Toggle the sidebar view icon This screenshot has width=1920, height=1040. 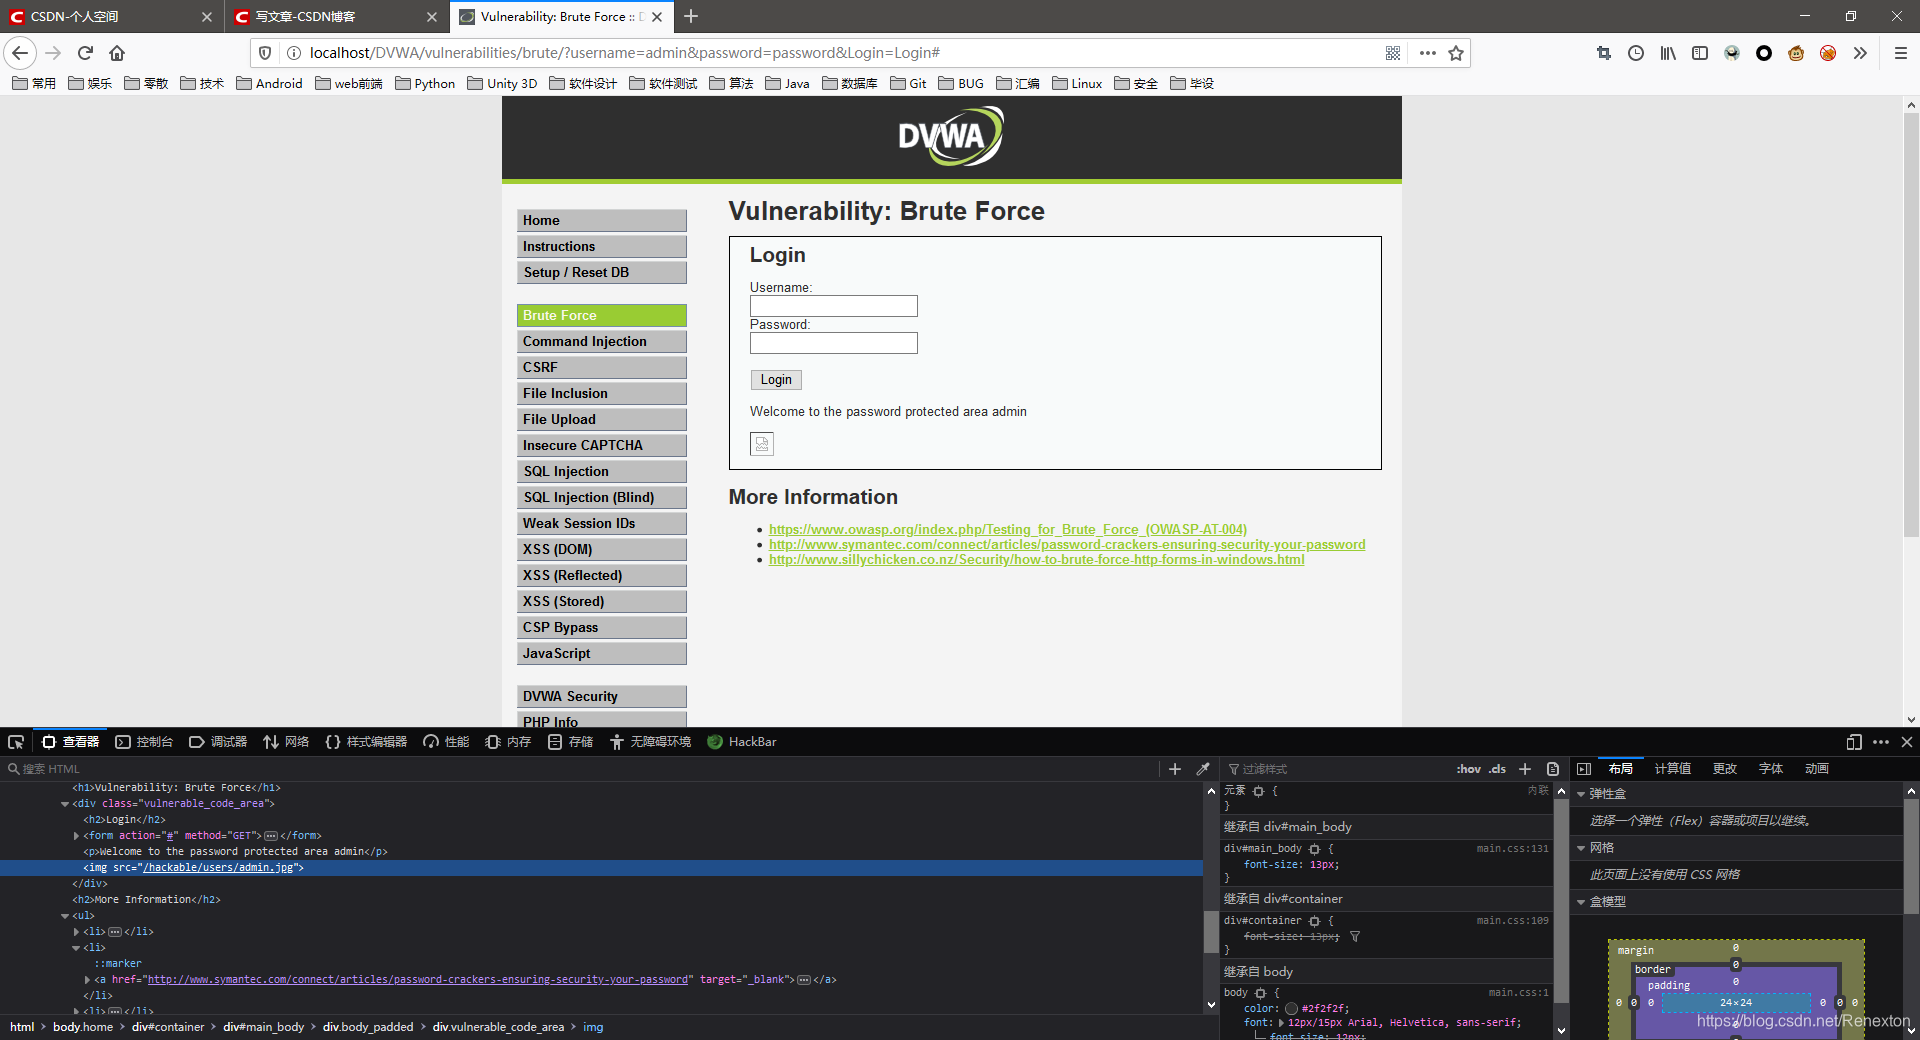[x=1700, y=53]
